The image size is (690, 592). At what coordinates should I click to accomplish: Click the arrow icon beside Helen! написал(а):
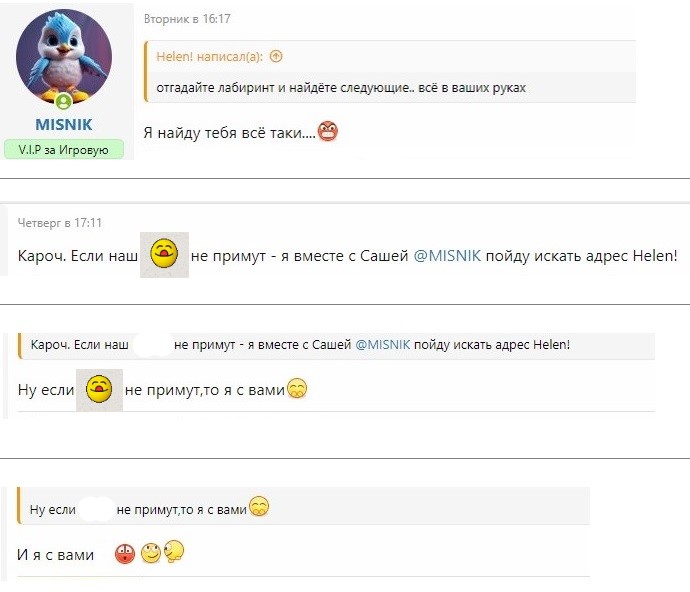(x=276, y=57)
